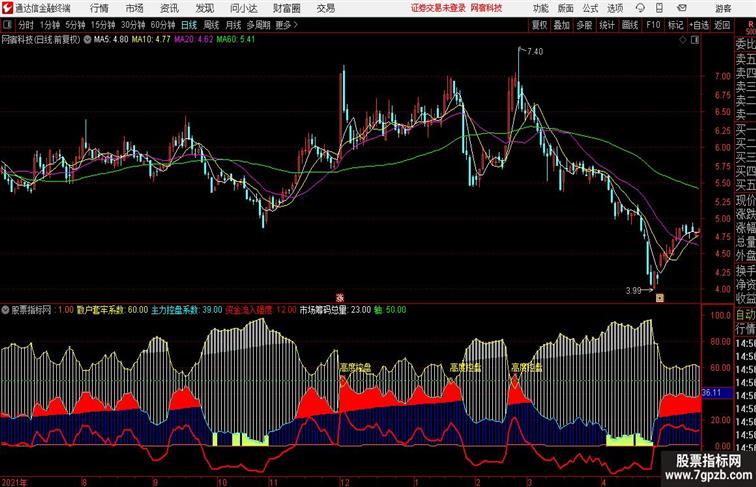This screenshot has height=487, width=756.
Task: Open the envelope messages icon
Action: pyautogui.click(x=682, y=8)
